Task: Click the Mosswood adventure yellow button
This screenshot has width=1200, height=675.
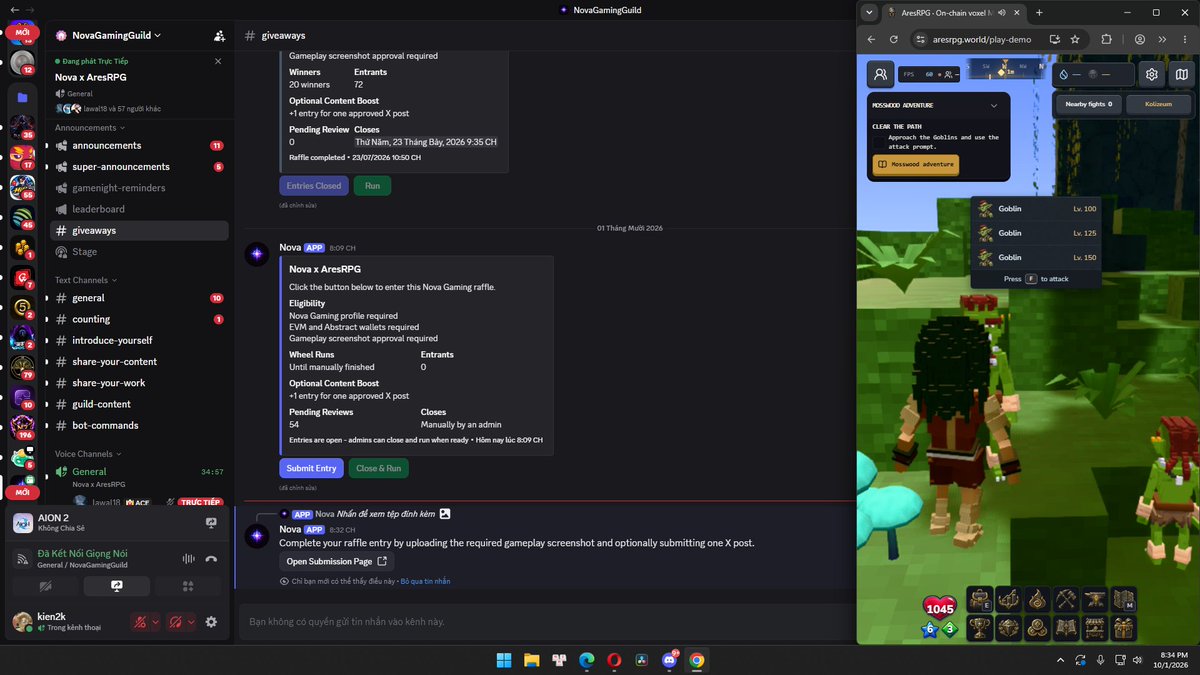Action: pyautogui.click(x=915, y=164)
